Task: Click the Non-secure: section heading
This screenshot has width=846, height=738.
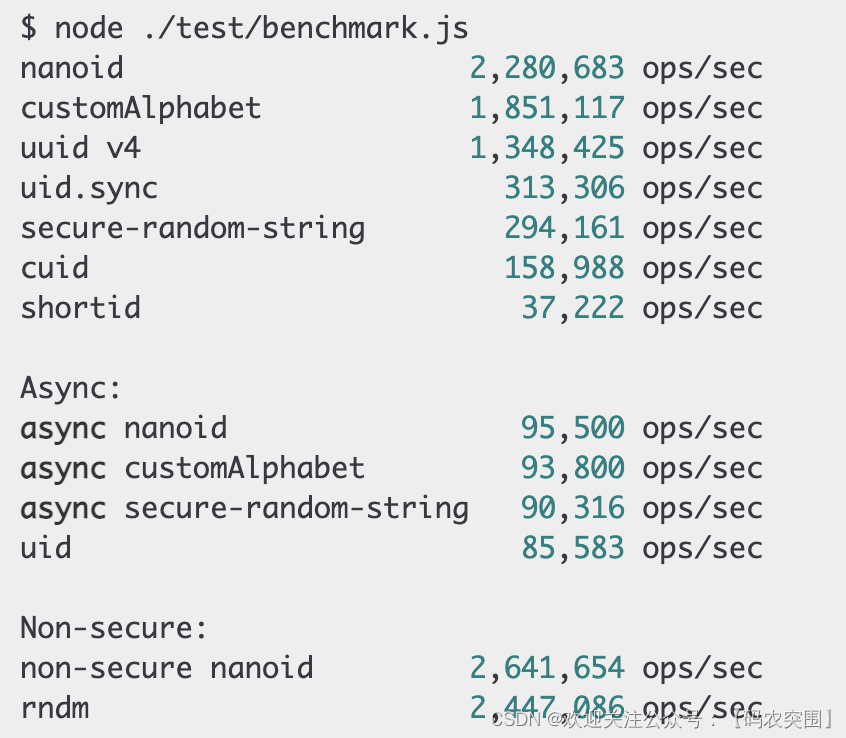Action: click(114, 628)
